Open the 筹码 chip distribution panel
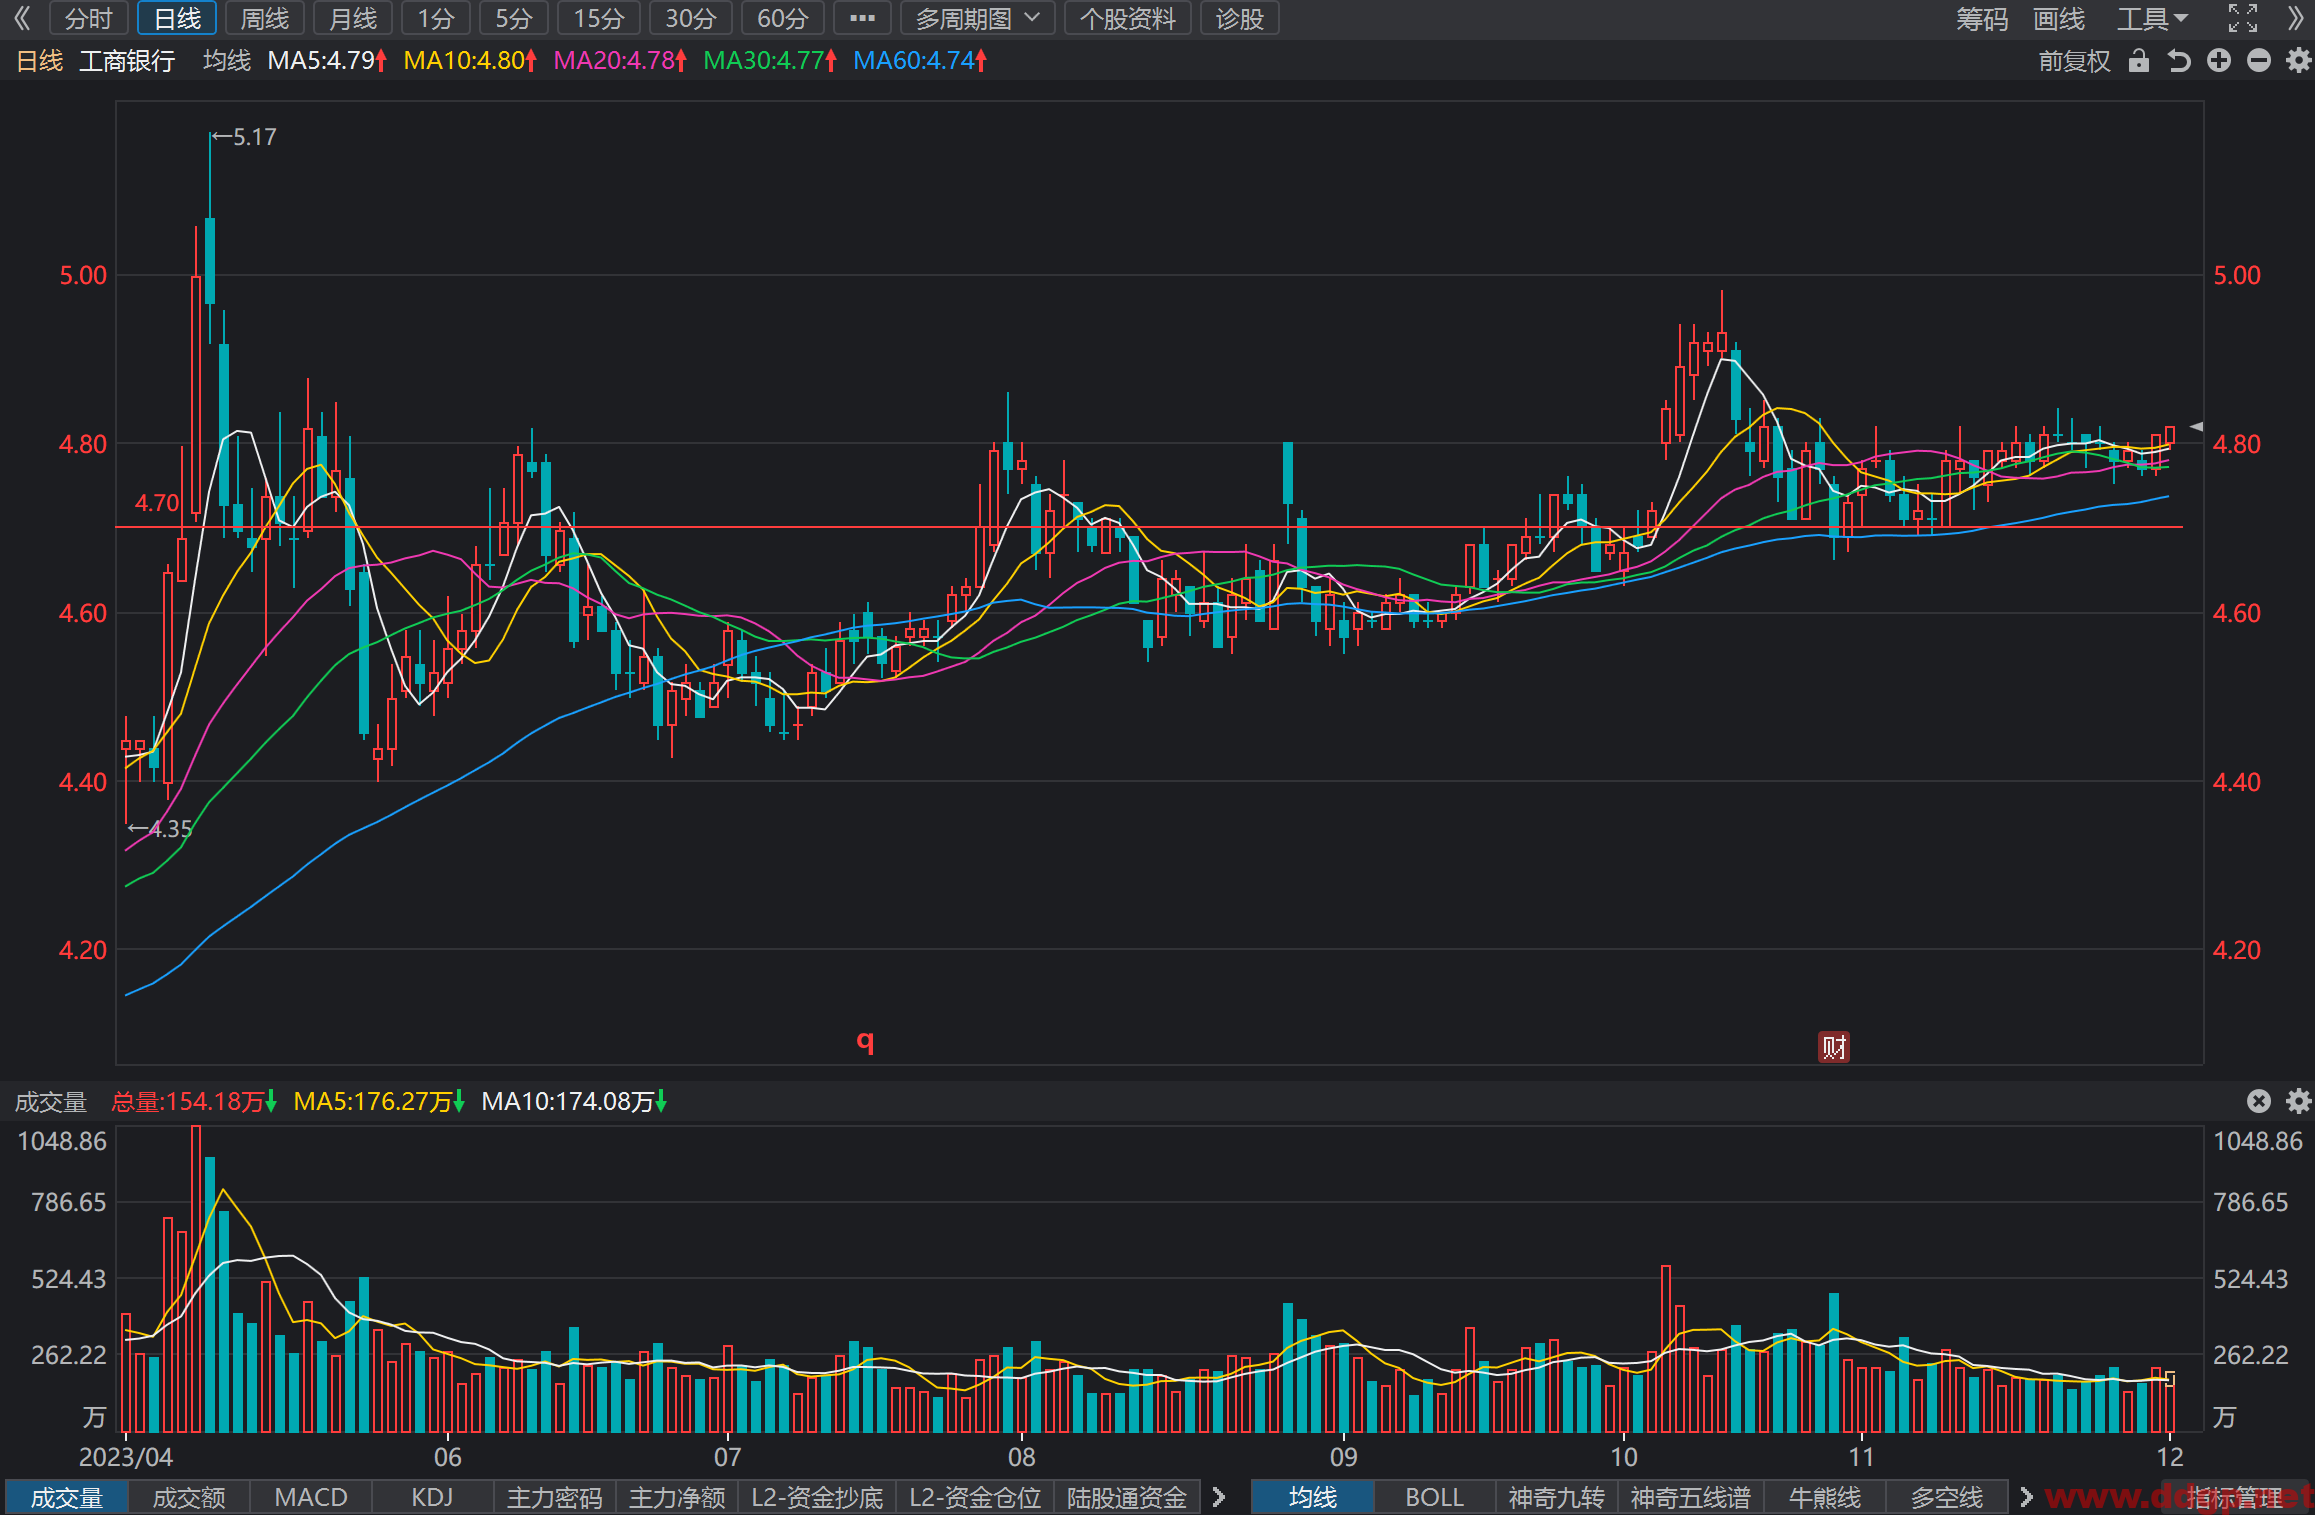The image size is (2315, 1515). [1982, 18]
